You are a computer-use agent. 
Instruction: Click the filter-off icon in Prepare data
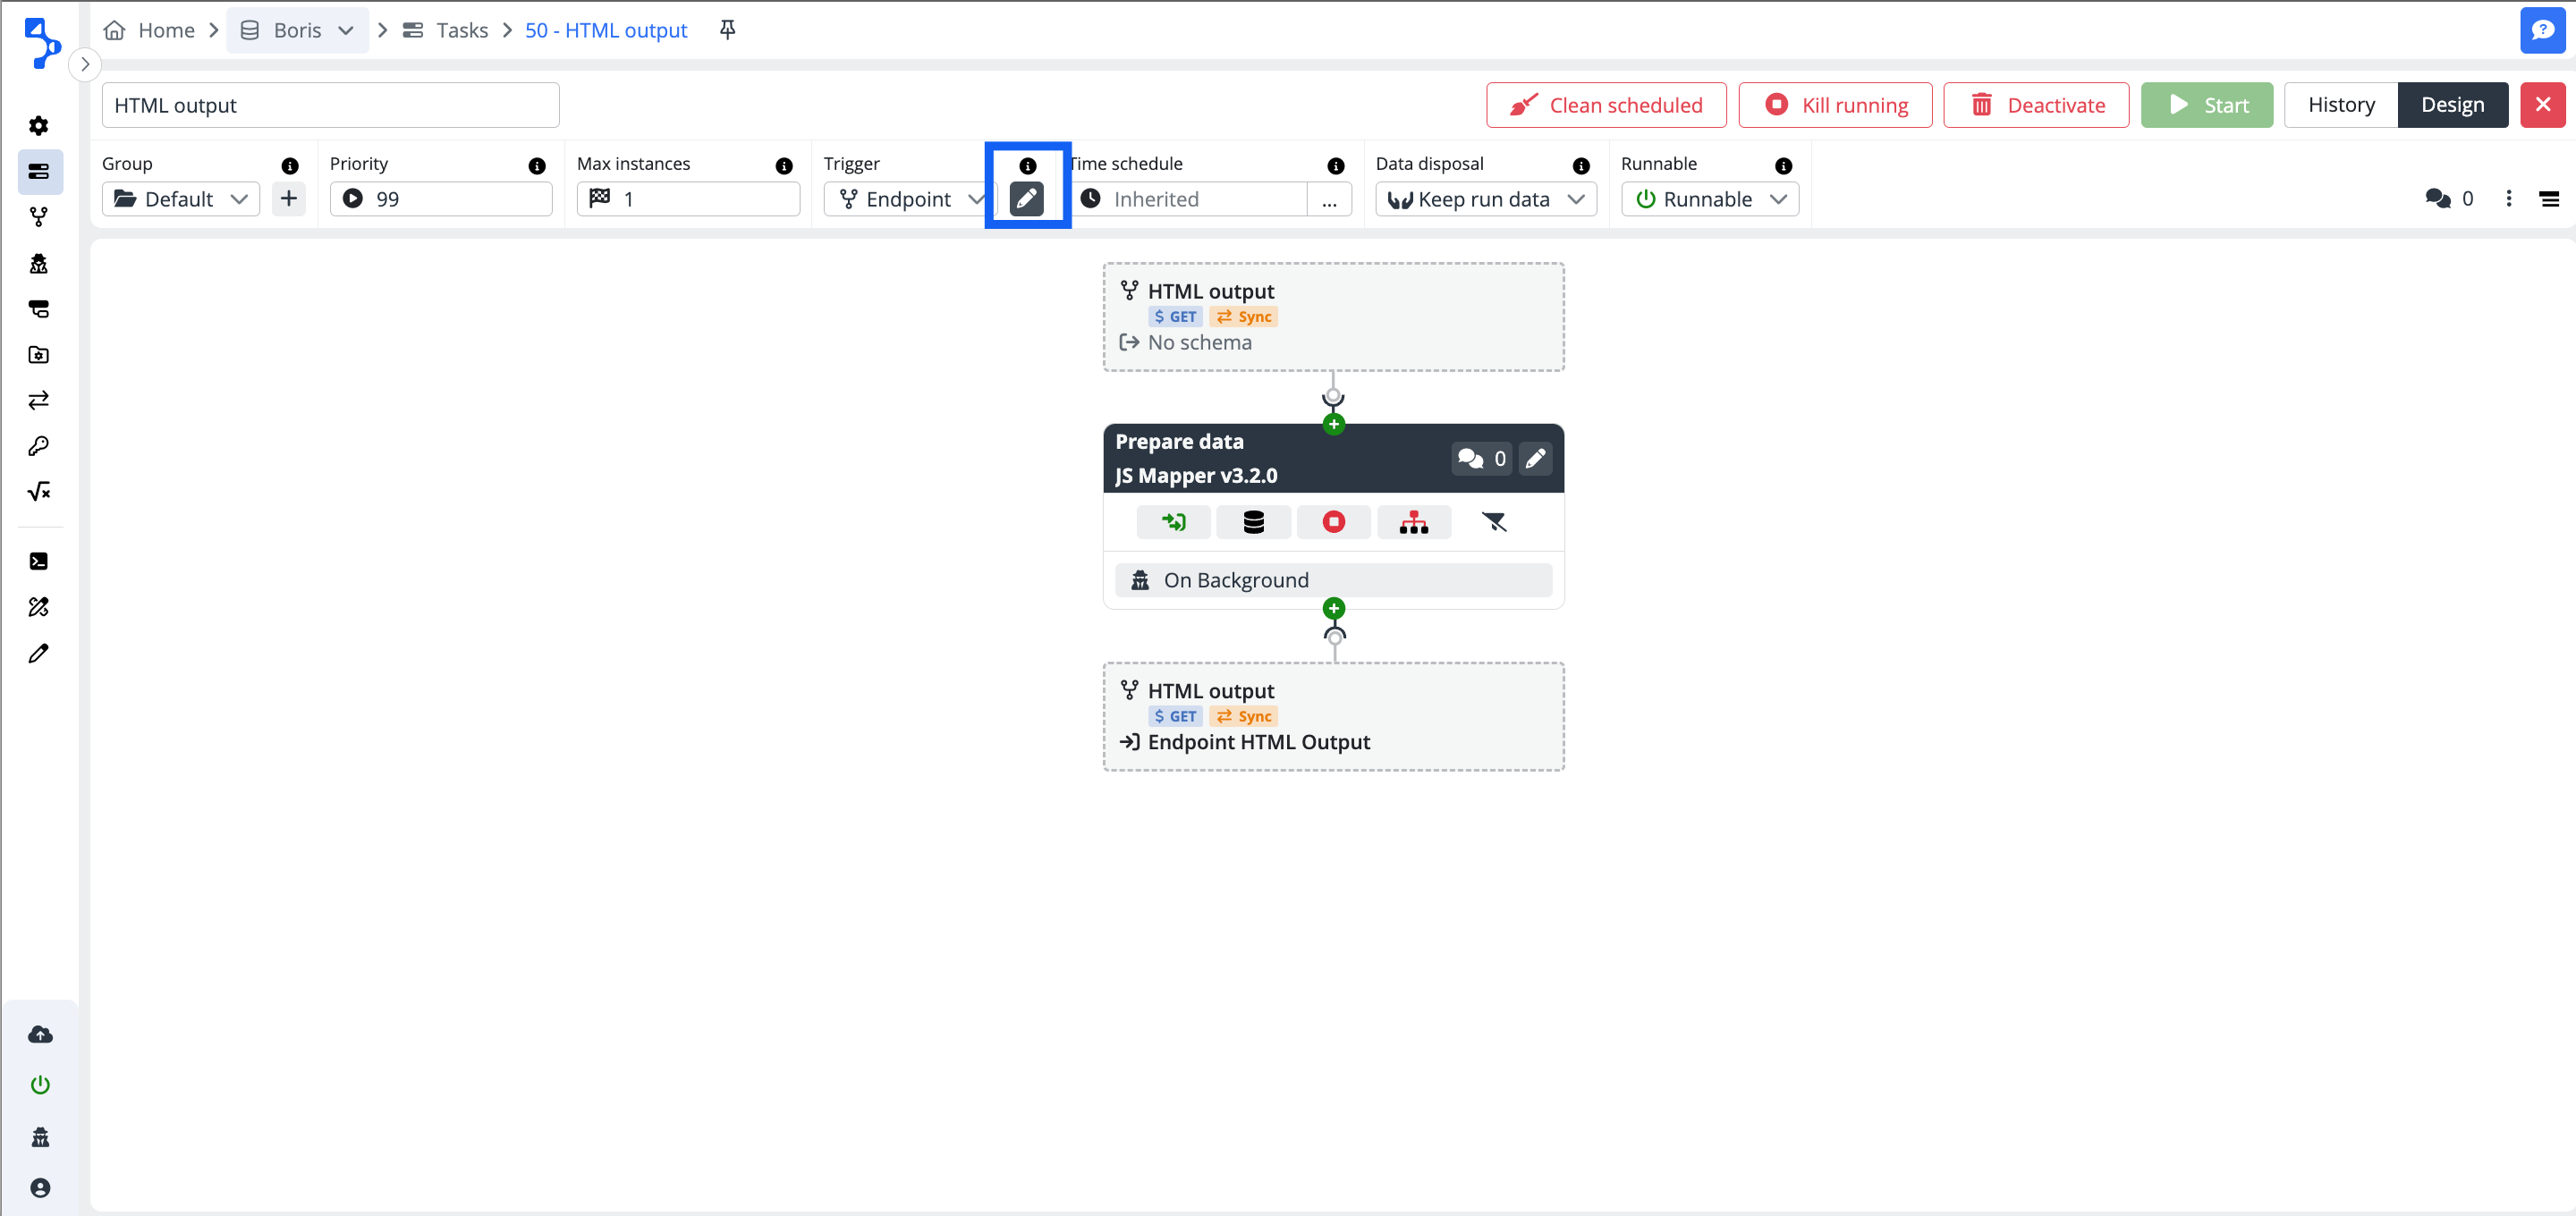(x=1493, y=522)
